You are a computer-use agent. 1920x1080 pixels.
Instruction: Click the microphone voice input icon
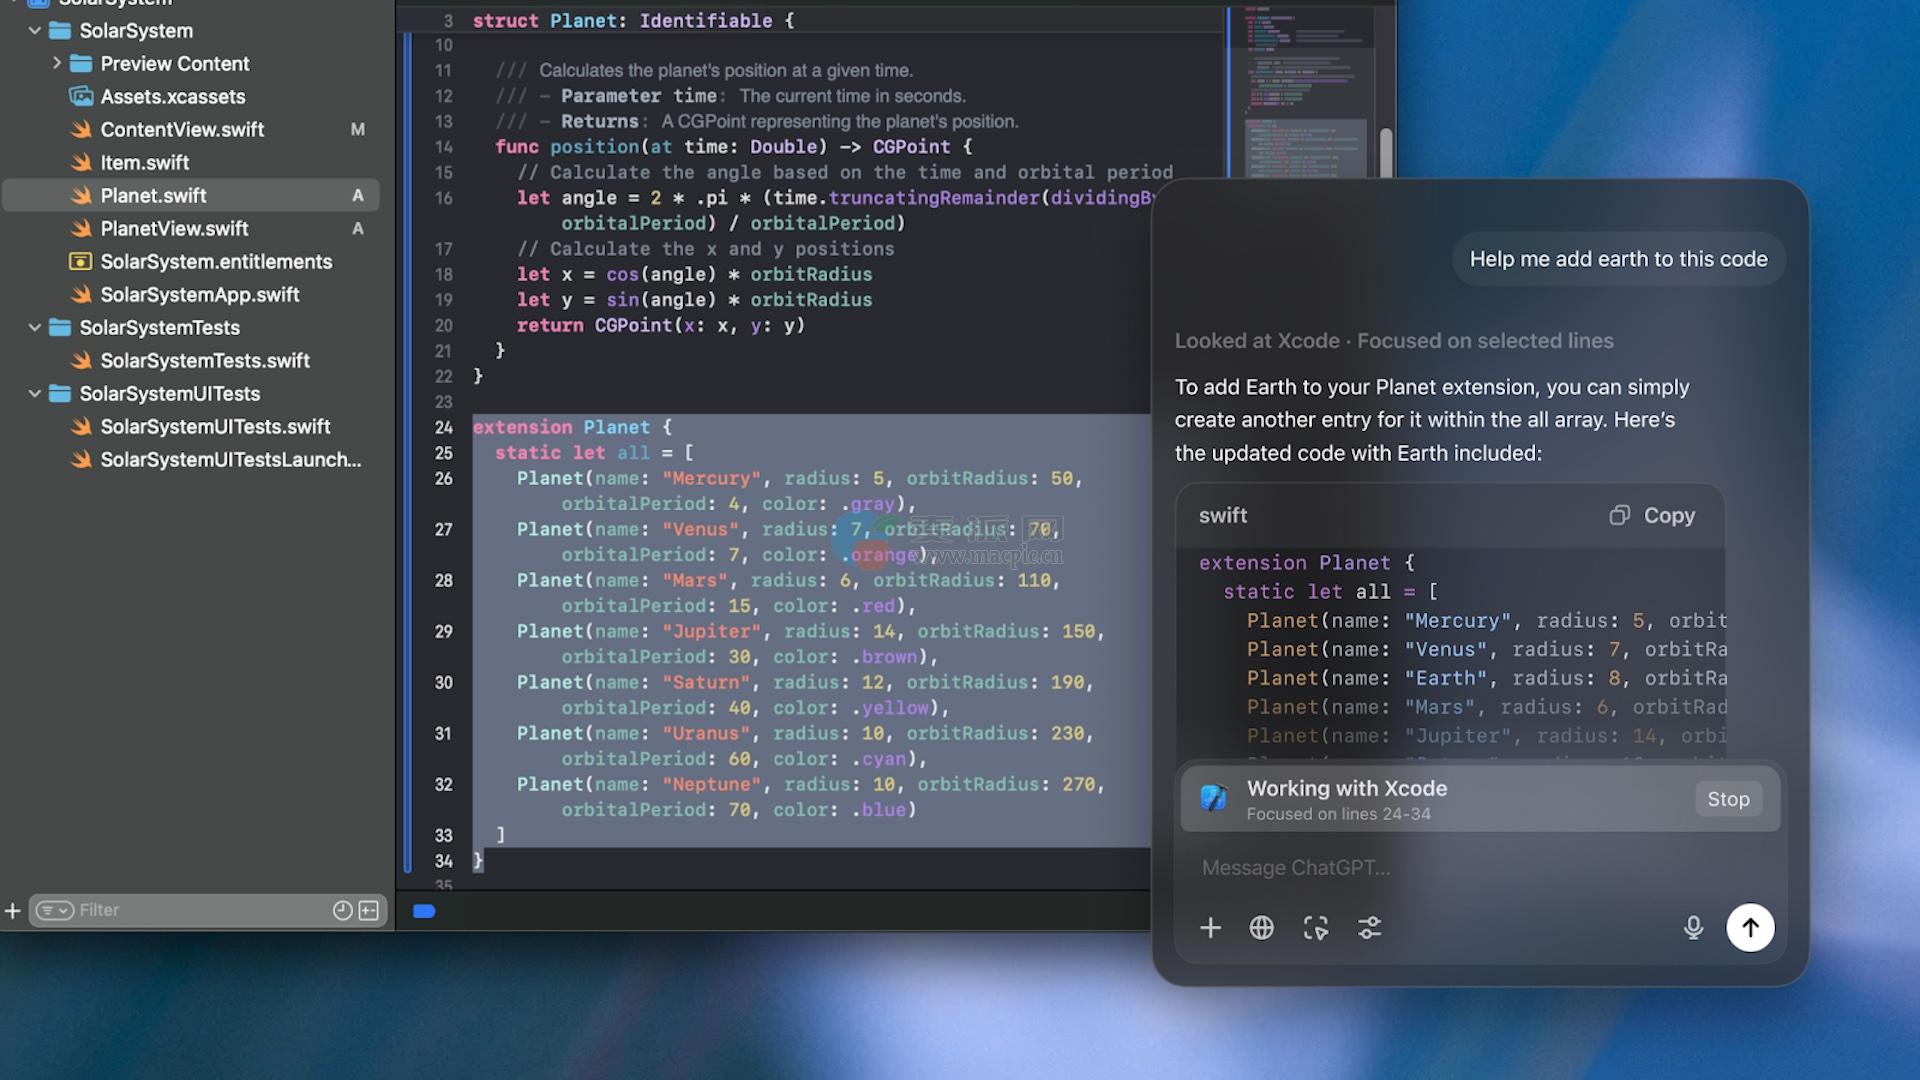1693,928
